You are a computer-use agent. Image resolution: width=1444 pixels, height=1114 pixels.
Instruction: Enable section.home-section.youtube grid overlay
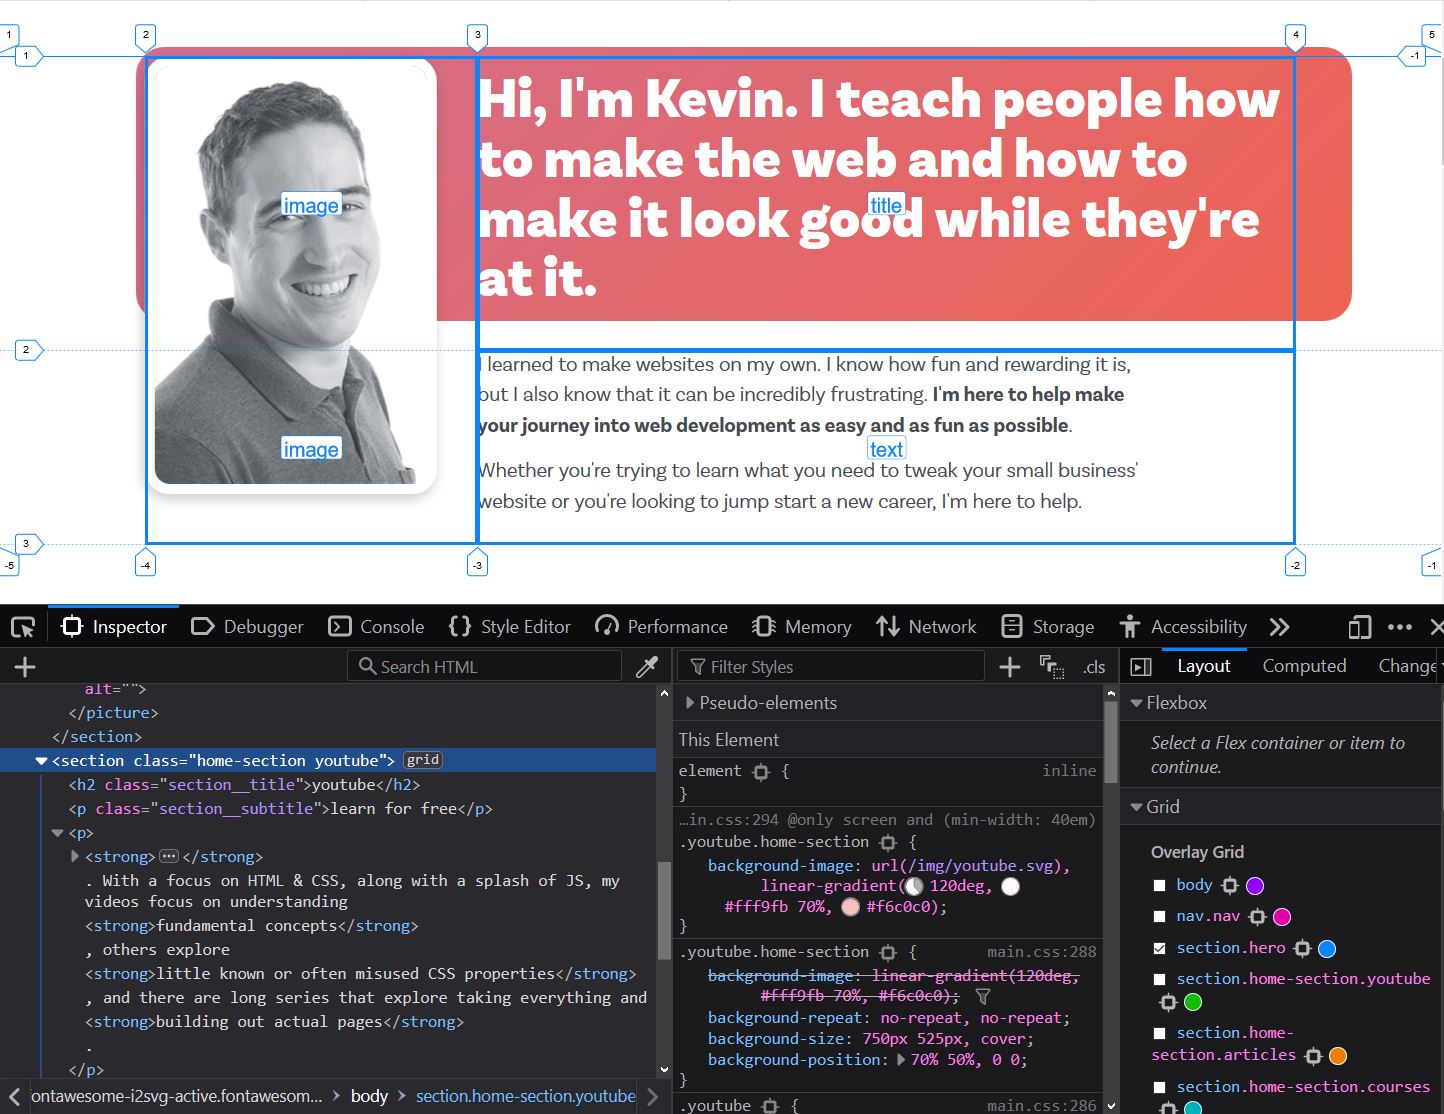tap(1159, 979)
